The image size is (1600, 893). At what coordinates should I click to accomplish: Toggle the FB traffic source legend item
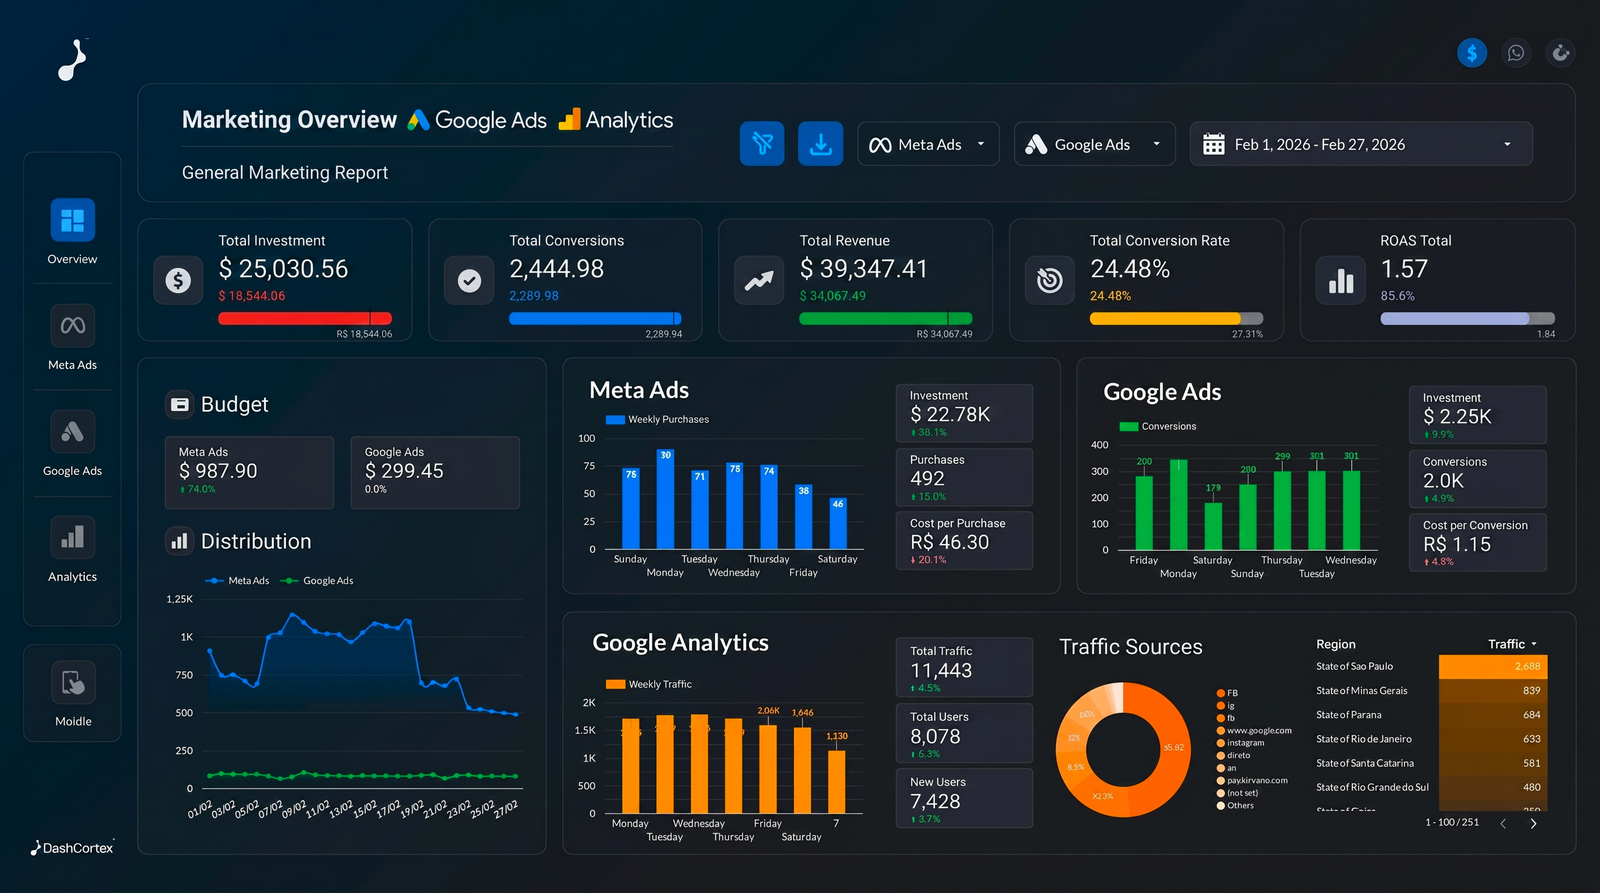point(1227,693)
